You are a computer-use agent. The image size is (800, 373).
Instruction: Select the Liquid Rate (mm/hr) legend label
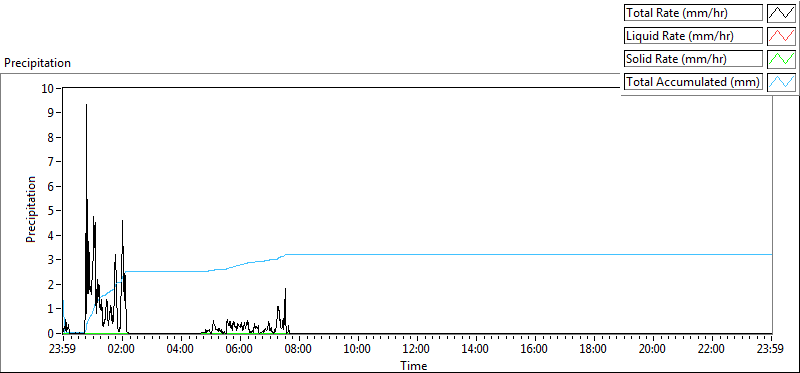click(x=693, y=36)
